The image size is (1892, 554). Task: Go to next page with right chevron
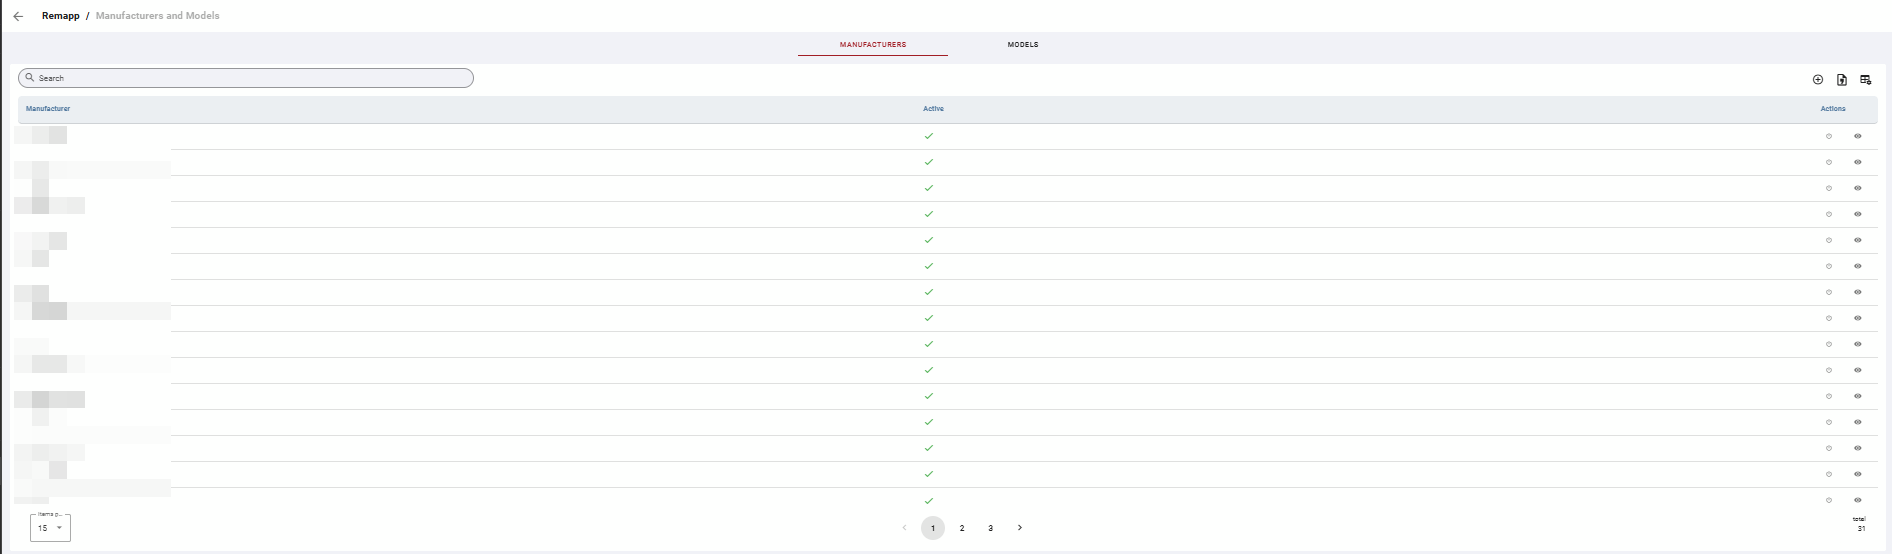tap(1019, 528)
